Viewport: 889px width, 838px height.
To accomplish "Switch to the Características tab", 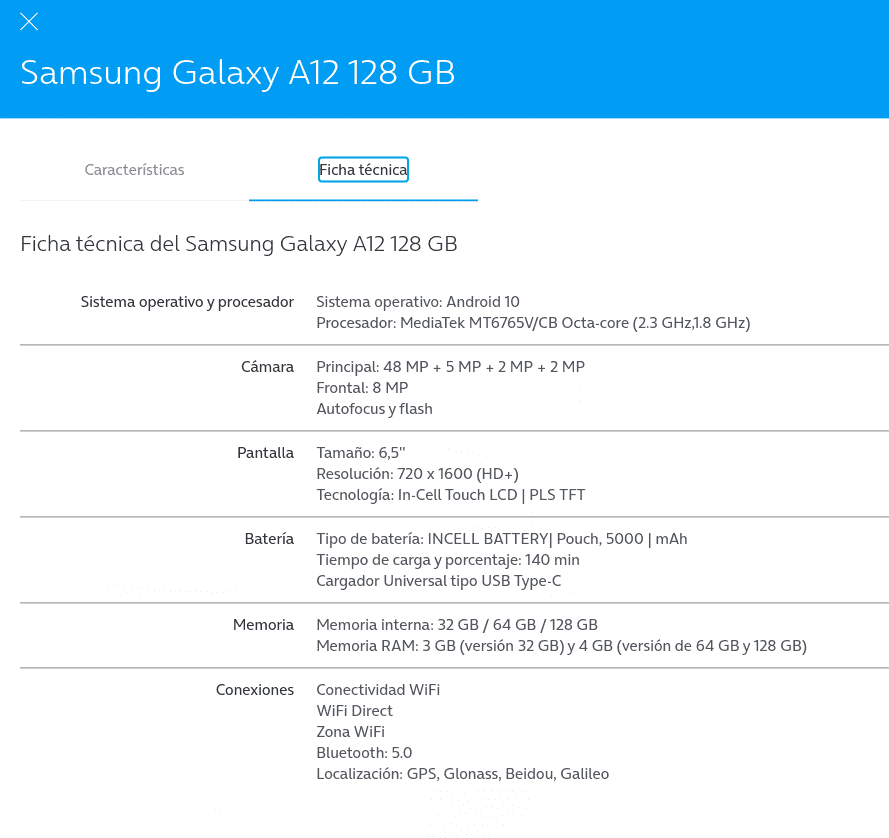I will pyautogui.click(x=134, y=170).
